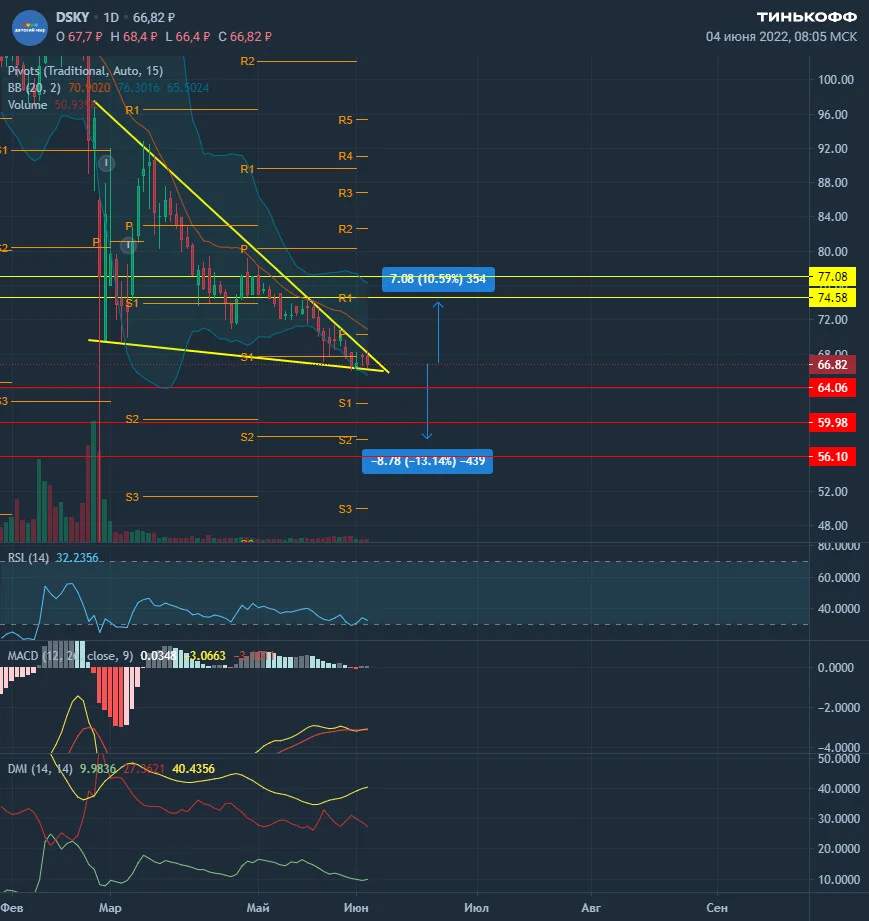The width and height of the screenshot is (869, 921).
Task: Click the Июл label on time axis
Action: pos(477,907)
